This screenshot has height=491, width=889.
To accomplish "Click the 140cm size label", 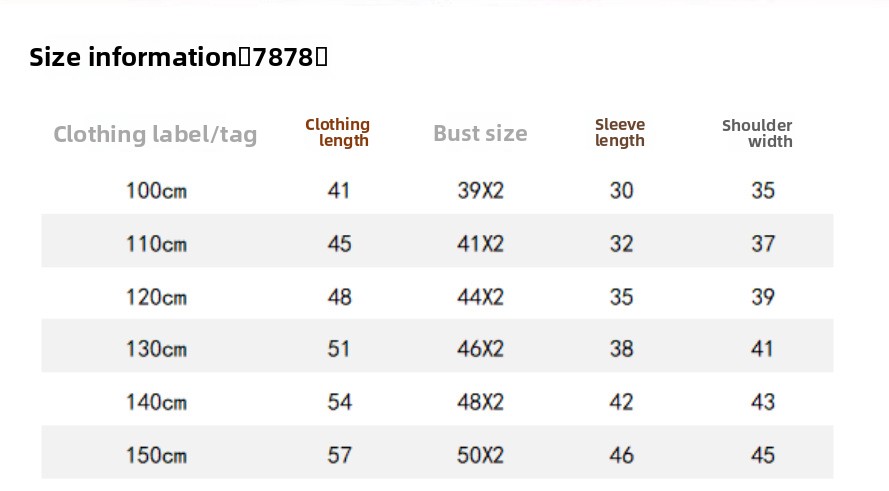I will tap(156, 402).
